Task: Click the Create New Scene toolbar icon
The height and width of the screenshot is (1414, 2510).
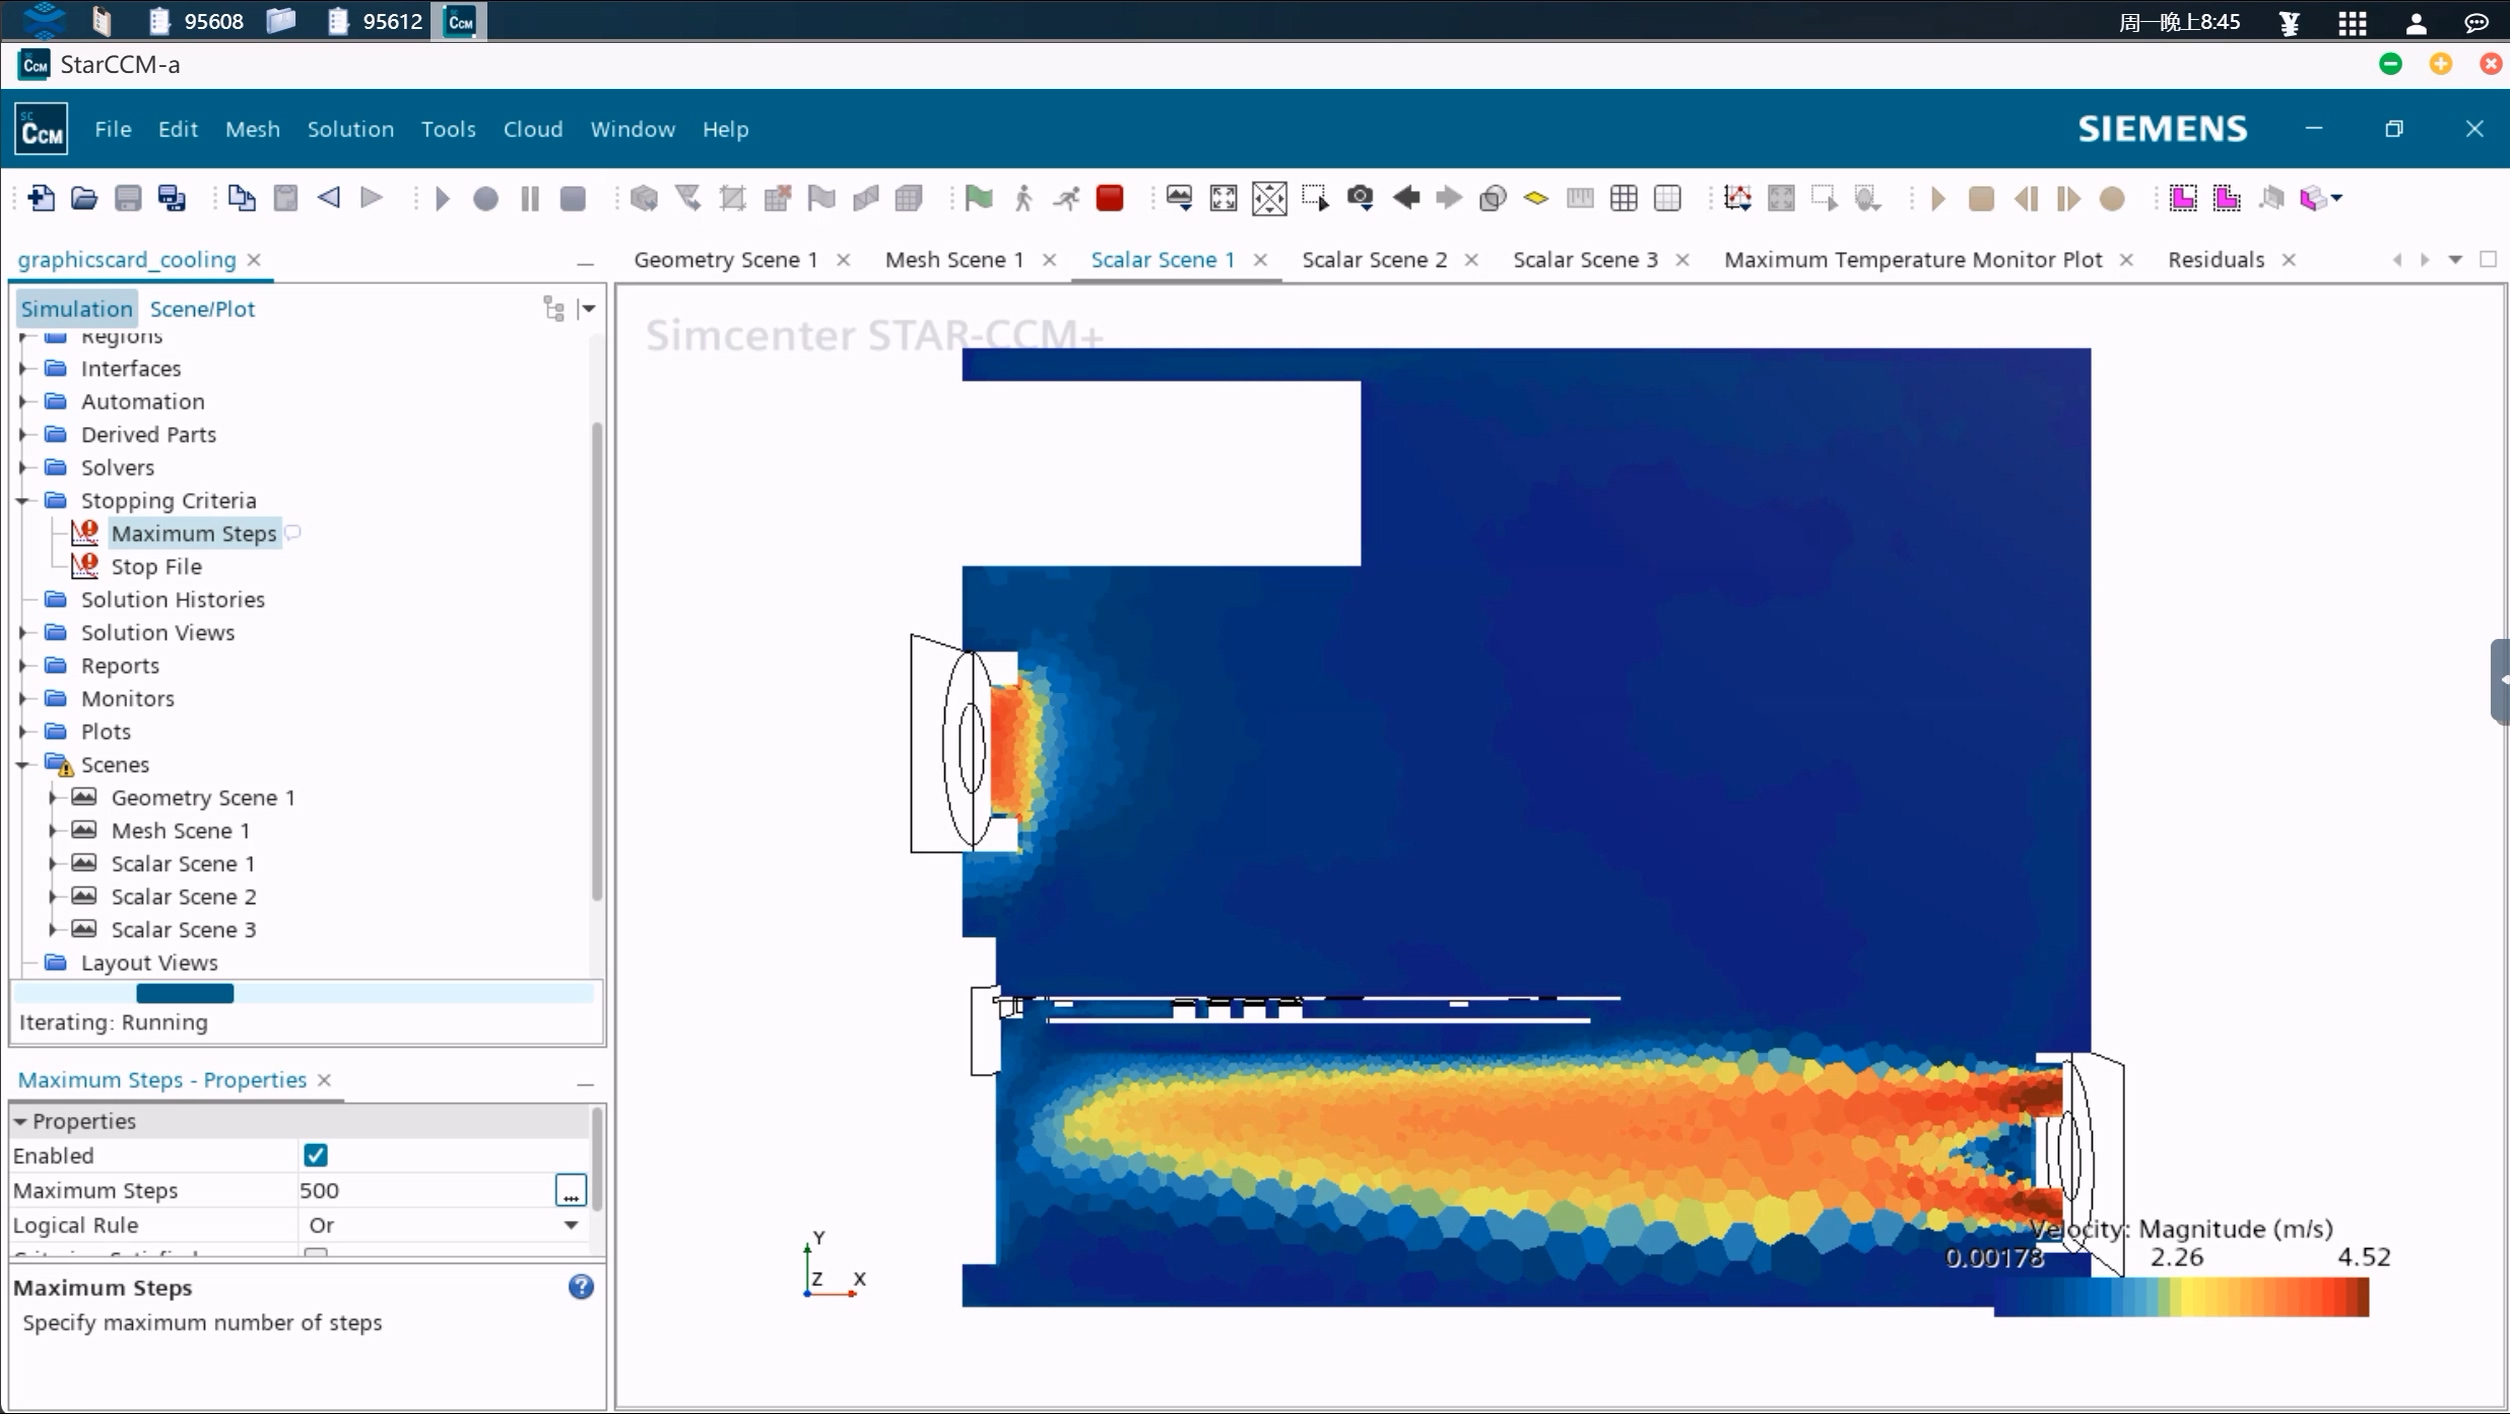Action: (1179, 198)
